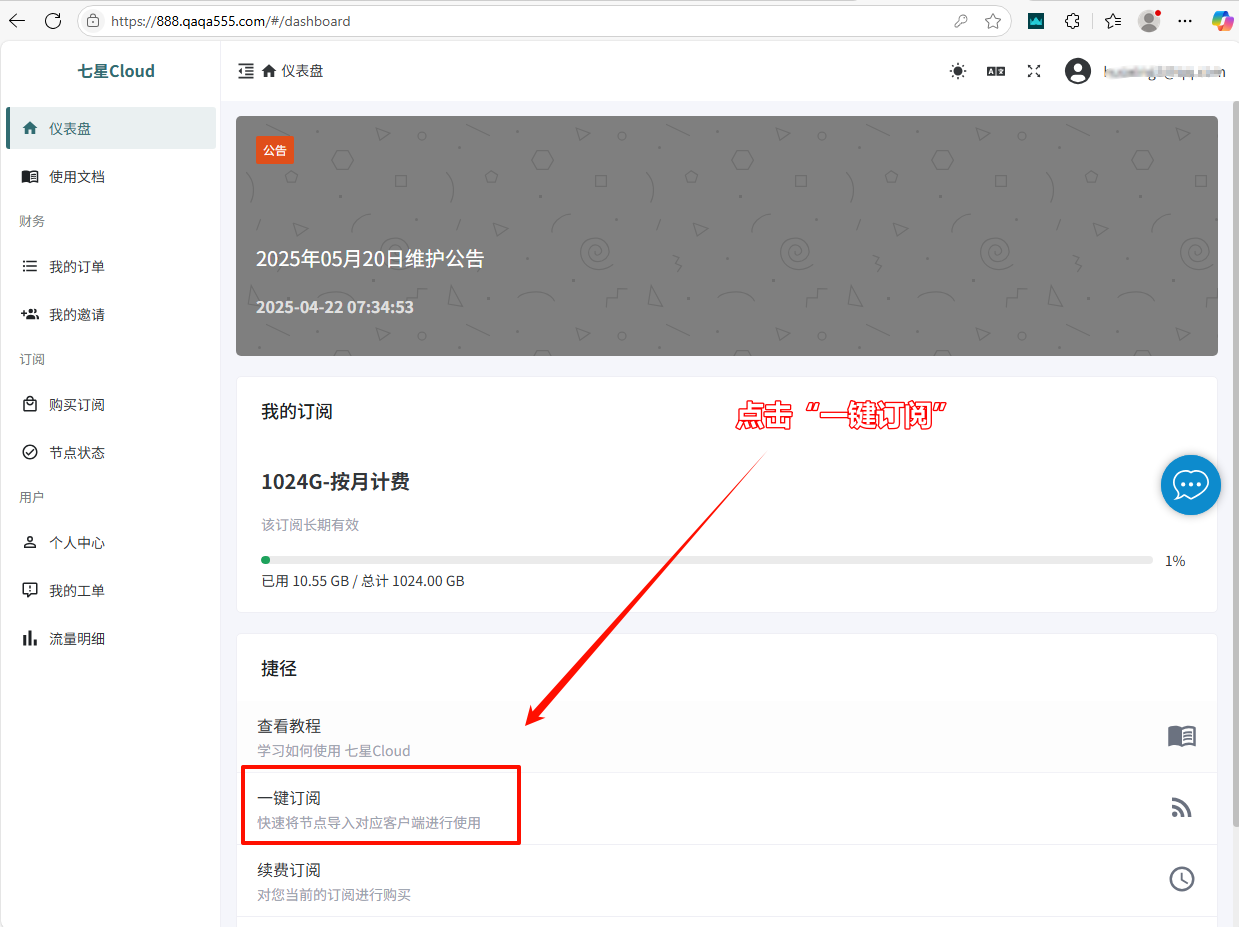
Task: Collapse sidebar with the menu fold icon
Action: pyautogui.click(x=246, y=71)
